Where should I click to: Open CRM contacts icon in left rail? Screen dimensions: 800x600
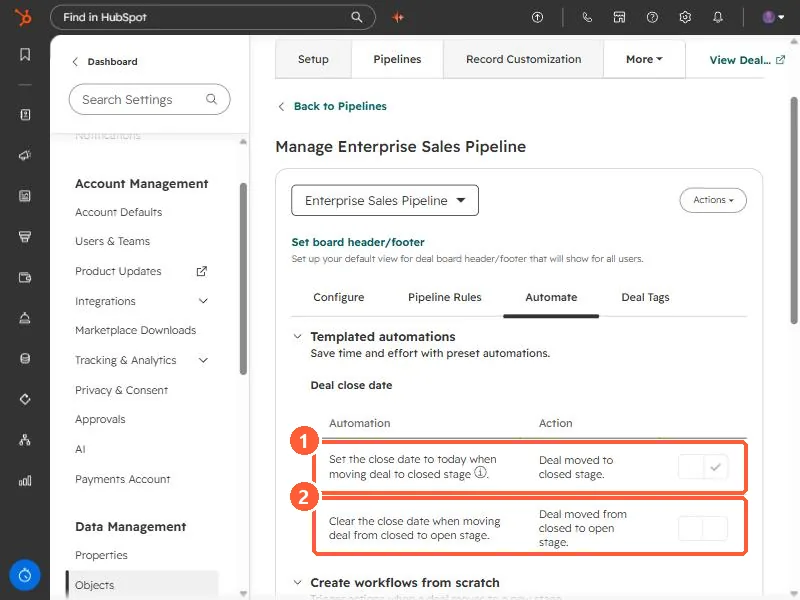pyautogui.click(x=25, y=115)
